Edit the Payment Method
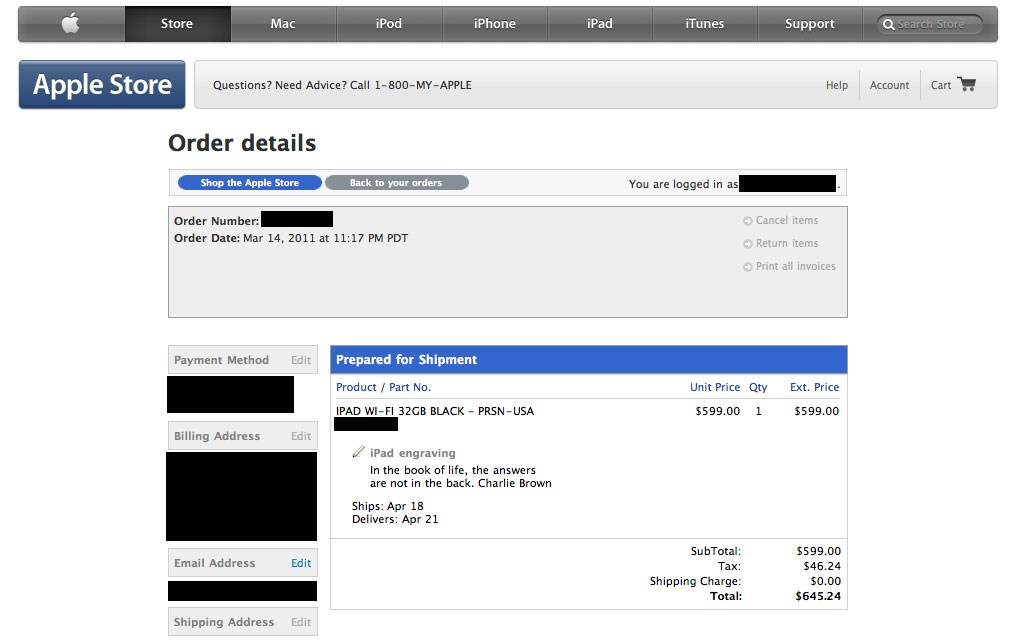1009x641 pixels. tap(301, 360)
